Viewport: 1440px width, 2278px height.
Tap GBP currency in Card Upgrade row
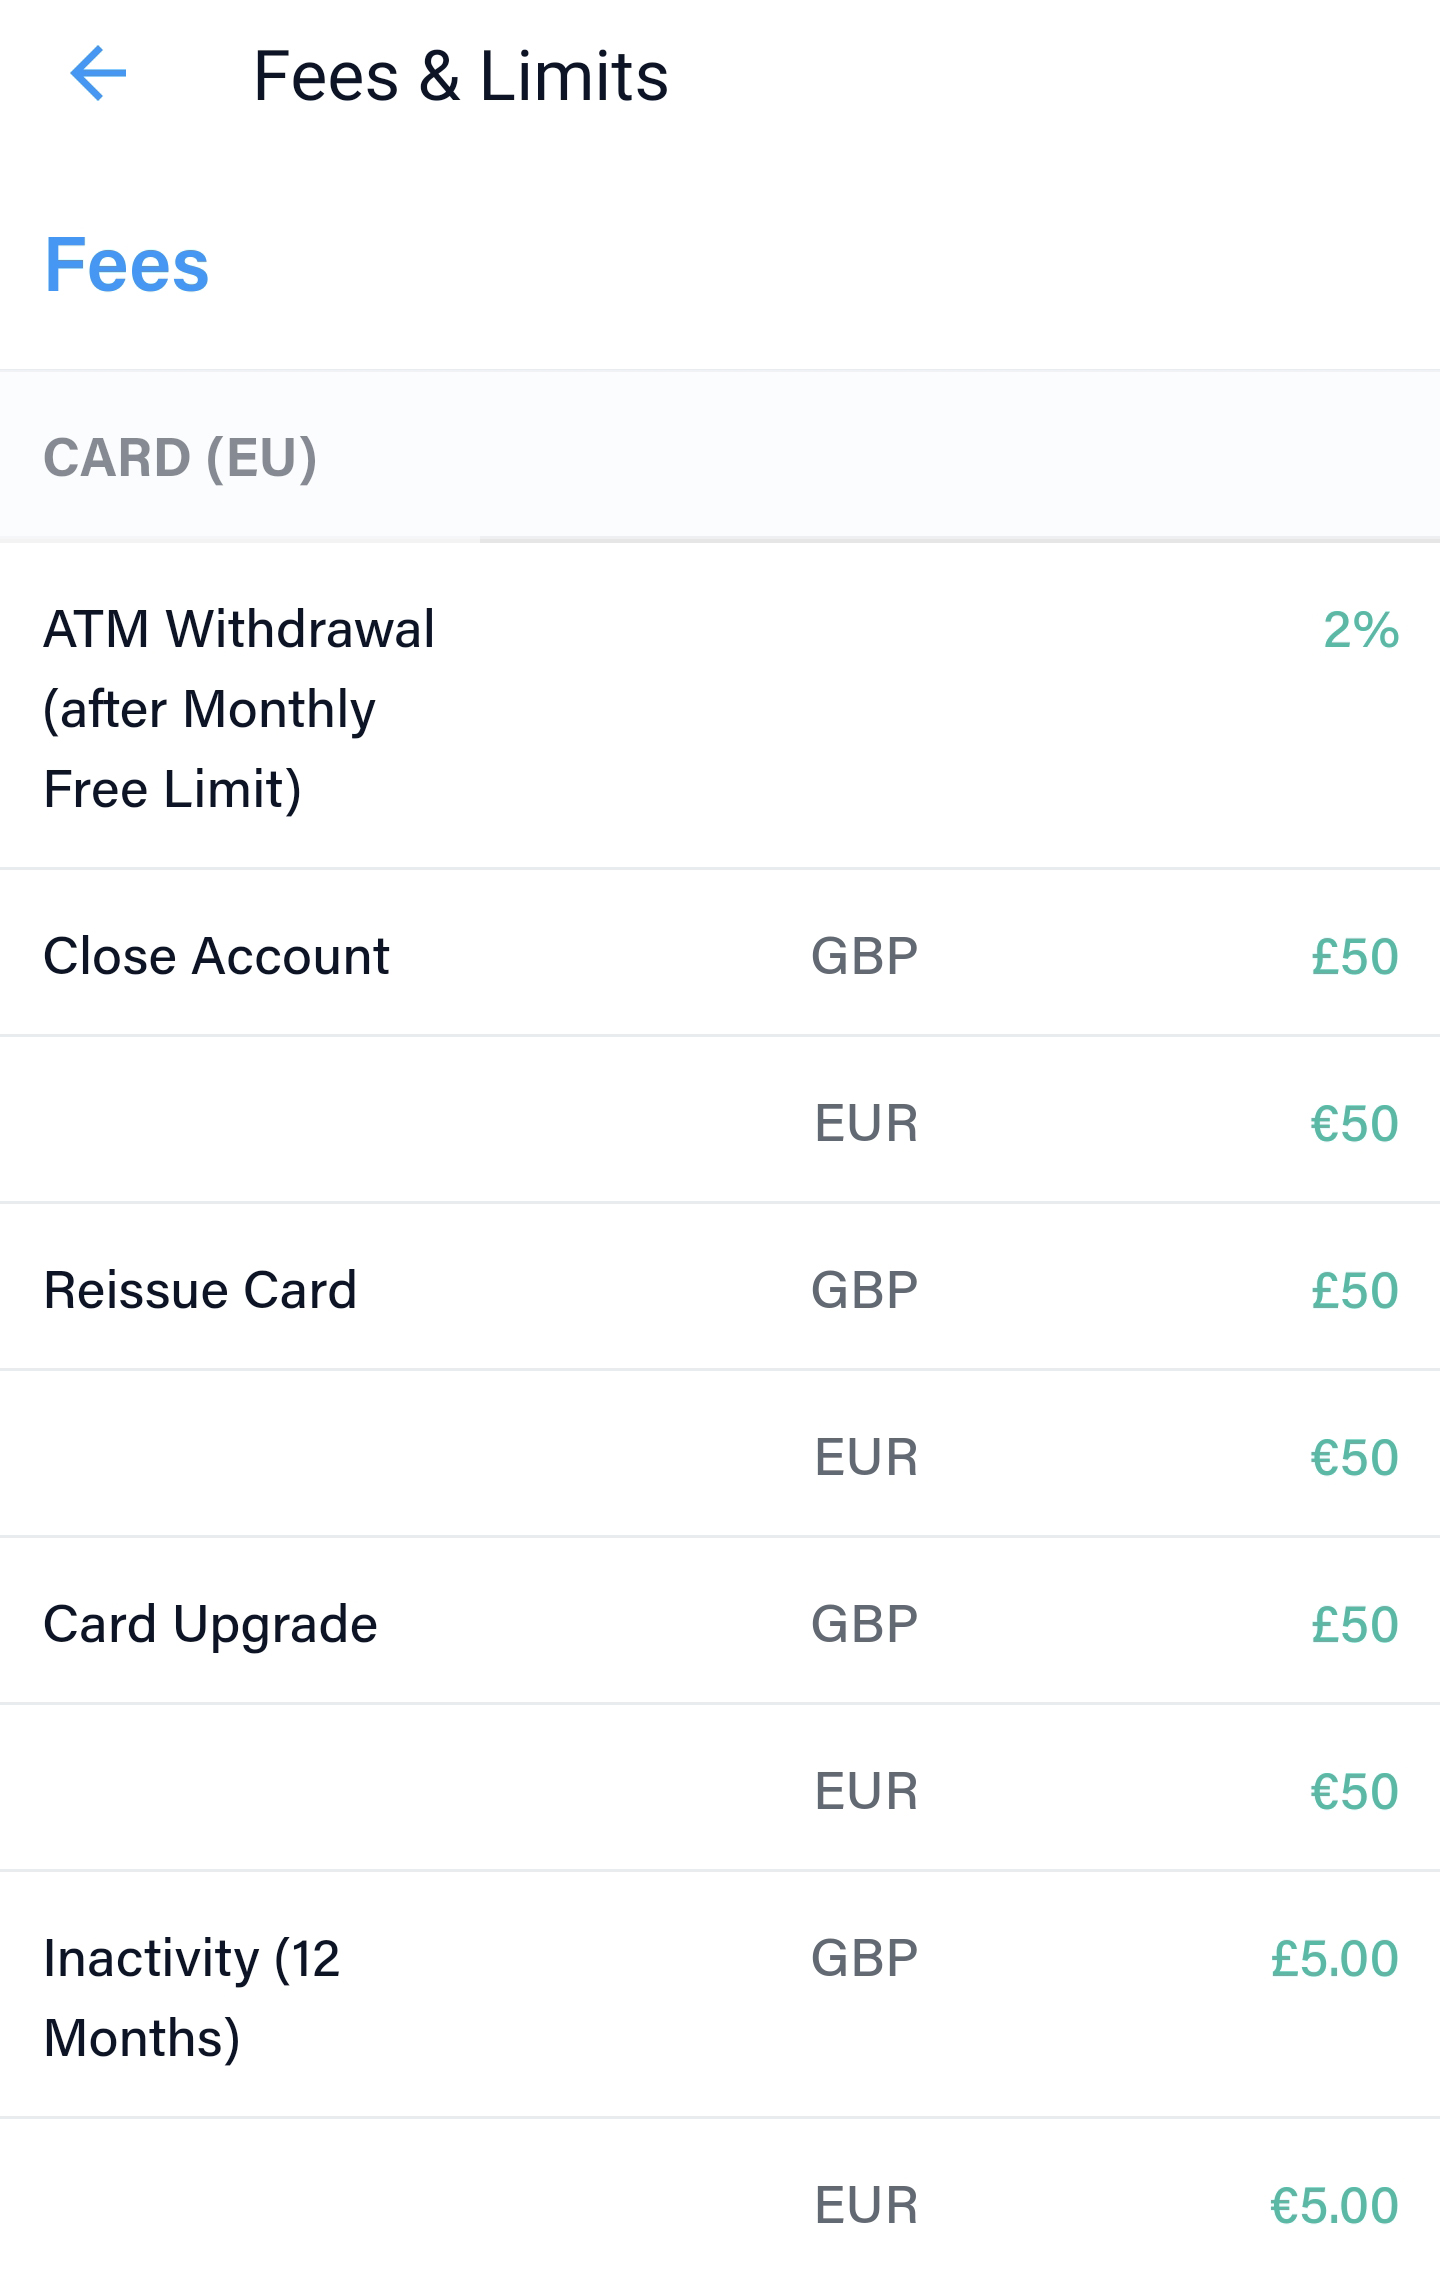click(864, 1624)
